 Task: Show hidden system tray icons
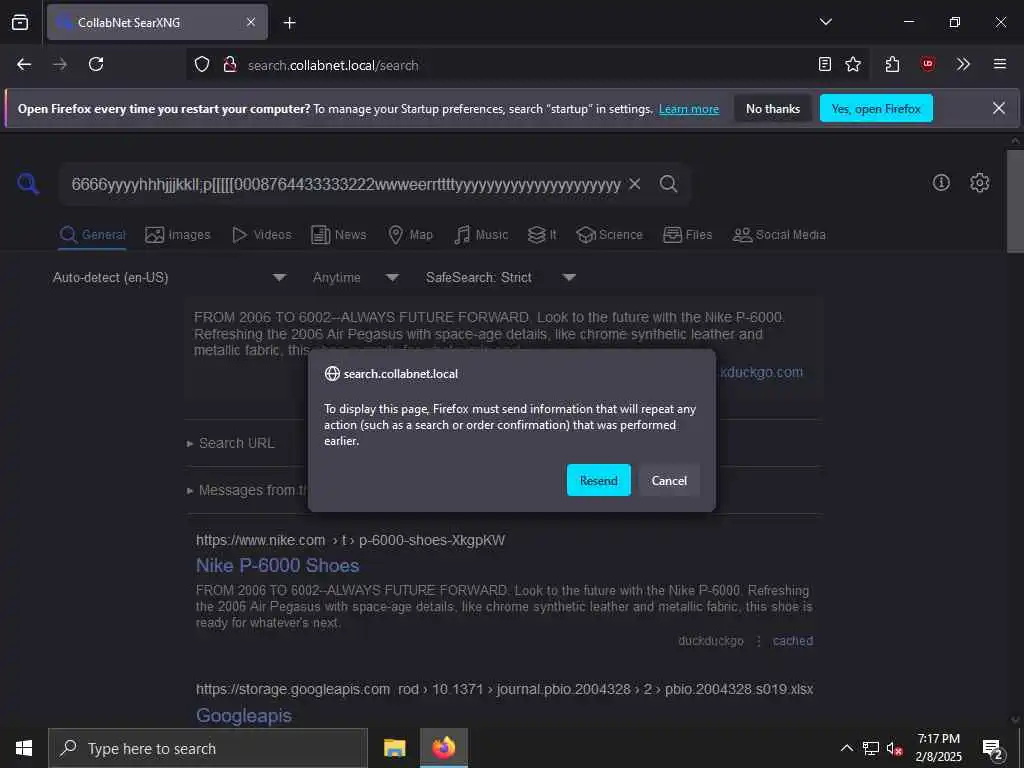846,748
